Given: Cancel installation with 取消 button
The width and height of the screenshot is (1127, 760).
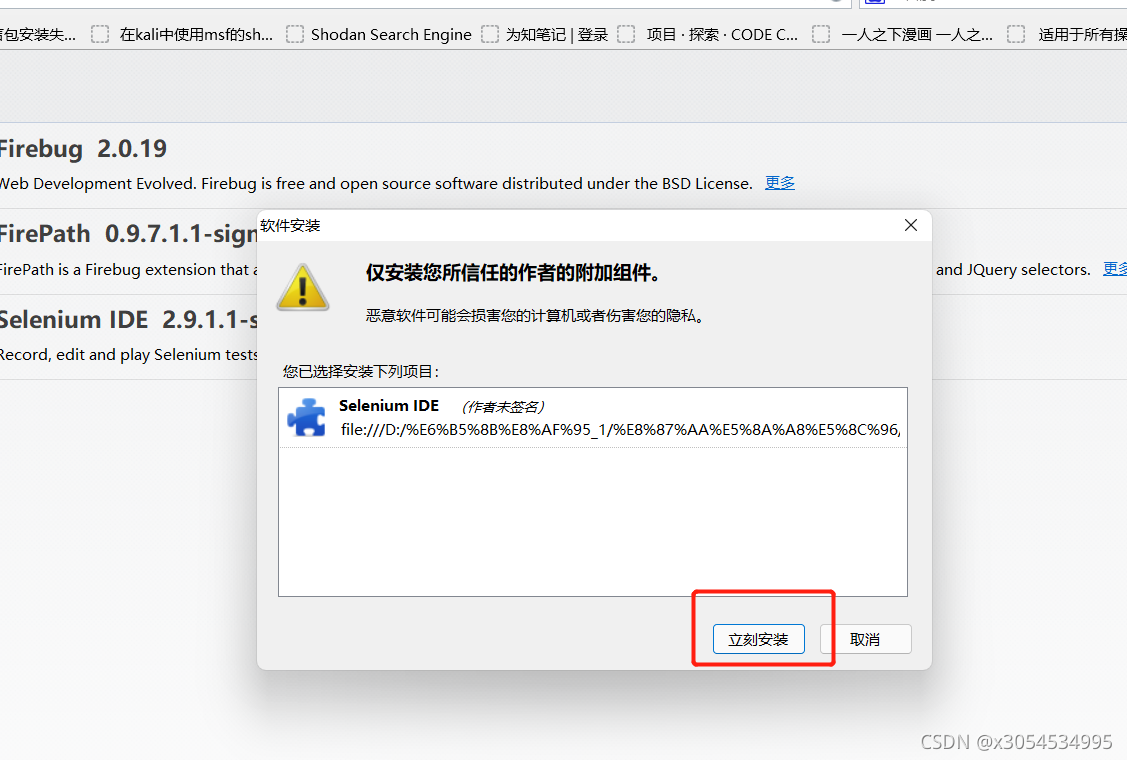Looking at the screenshot, I should coord(865,639).
